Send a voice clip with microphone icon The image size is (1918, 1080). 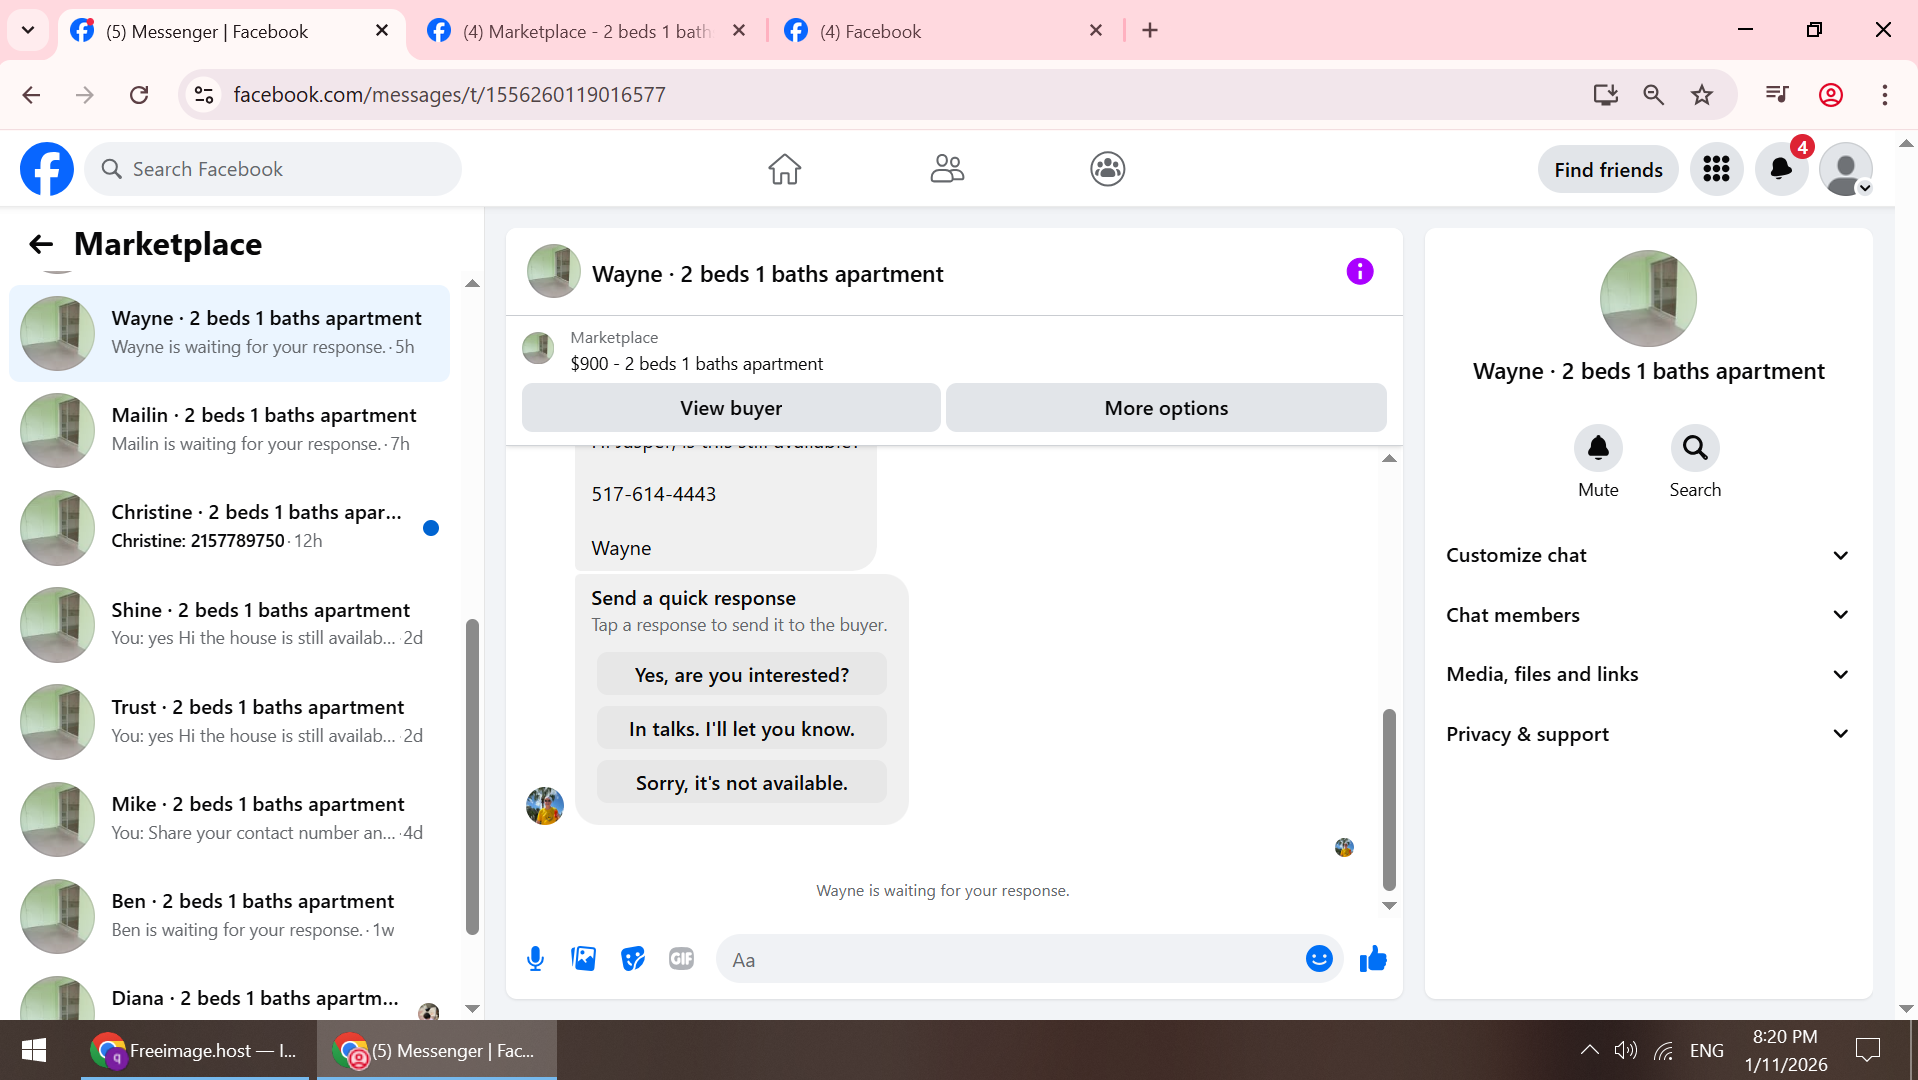[536, 959]
